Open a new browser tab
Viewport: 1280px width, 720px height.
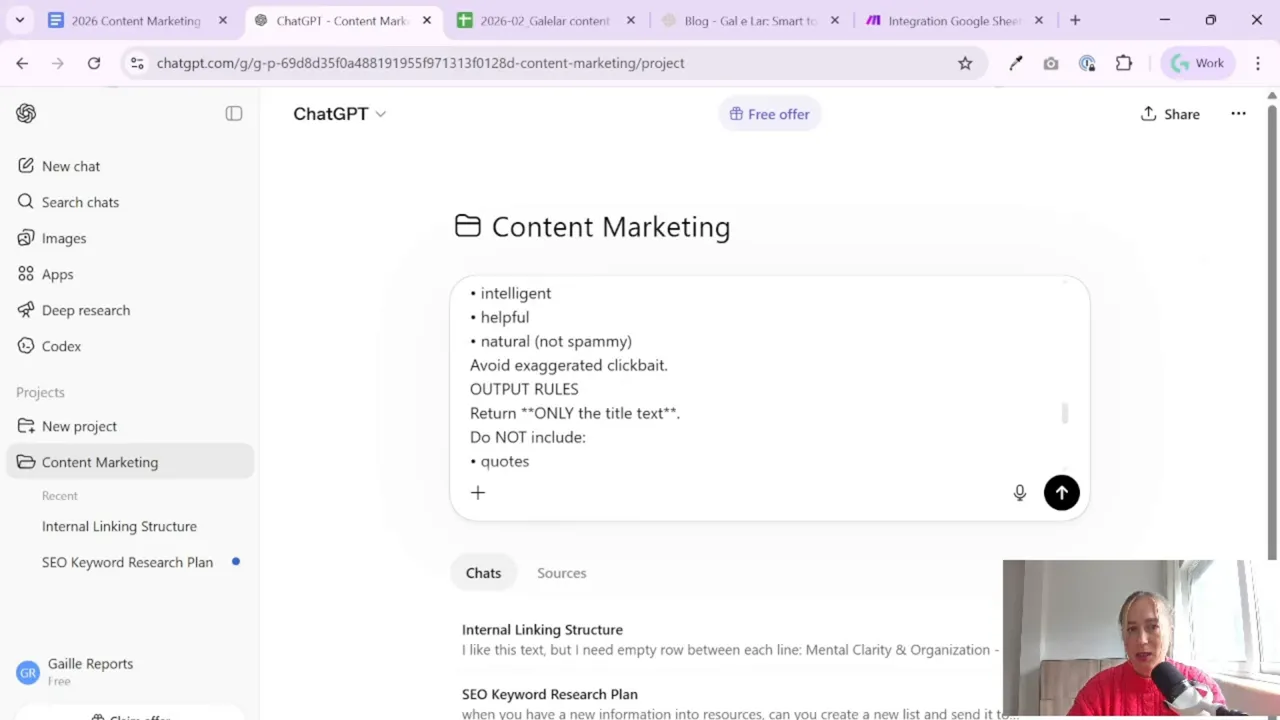click(1075, 20)
